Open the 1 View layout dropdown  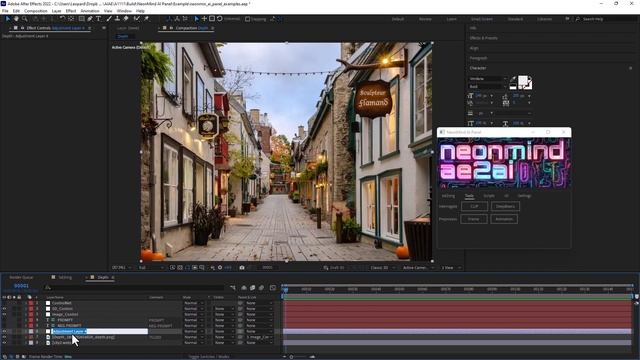pyautogui.click(x=451, y=268)
